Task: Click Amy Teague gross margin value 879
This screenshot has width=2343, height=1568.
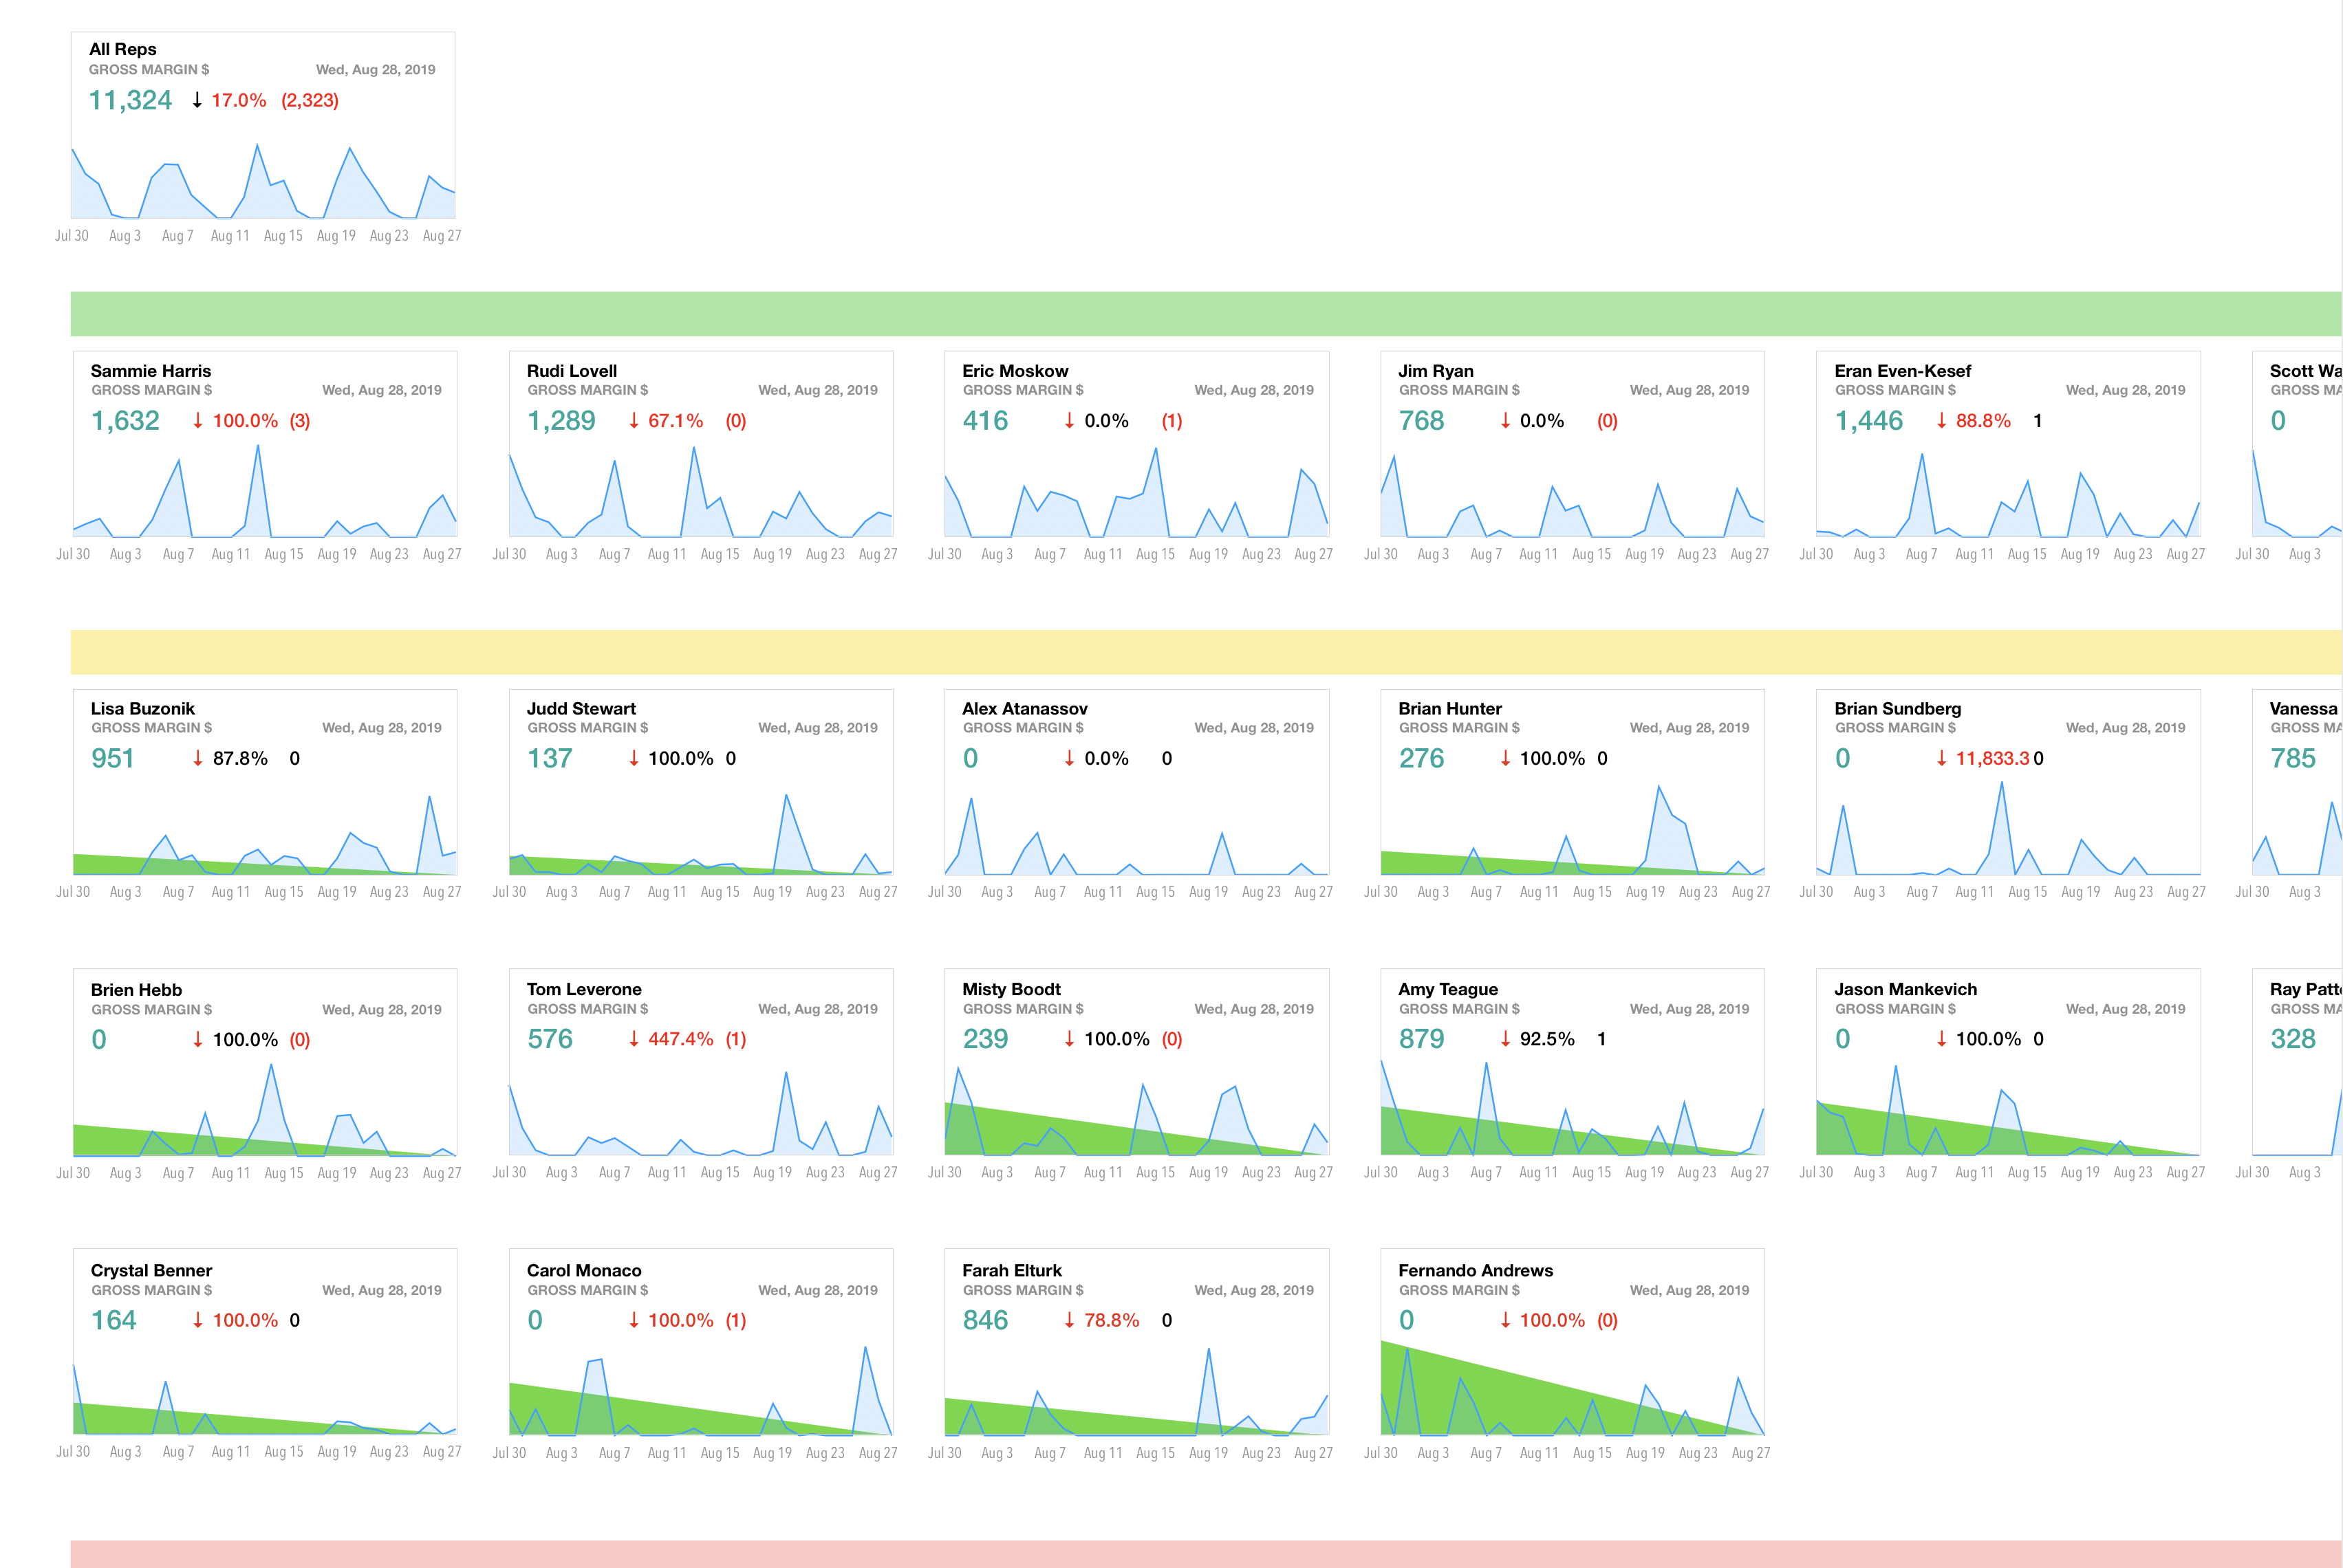Action: pyautogui.click(x=1422, y=1040)
